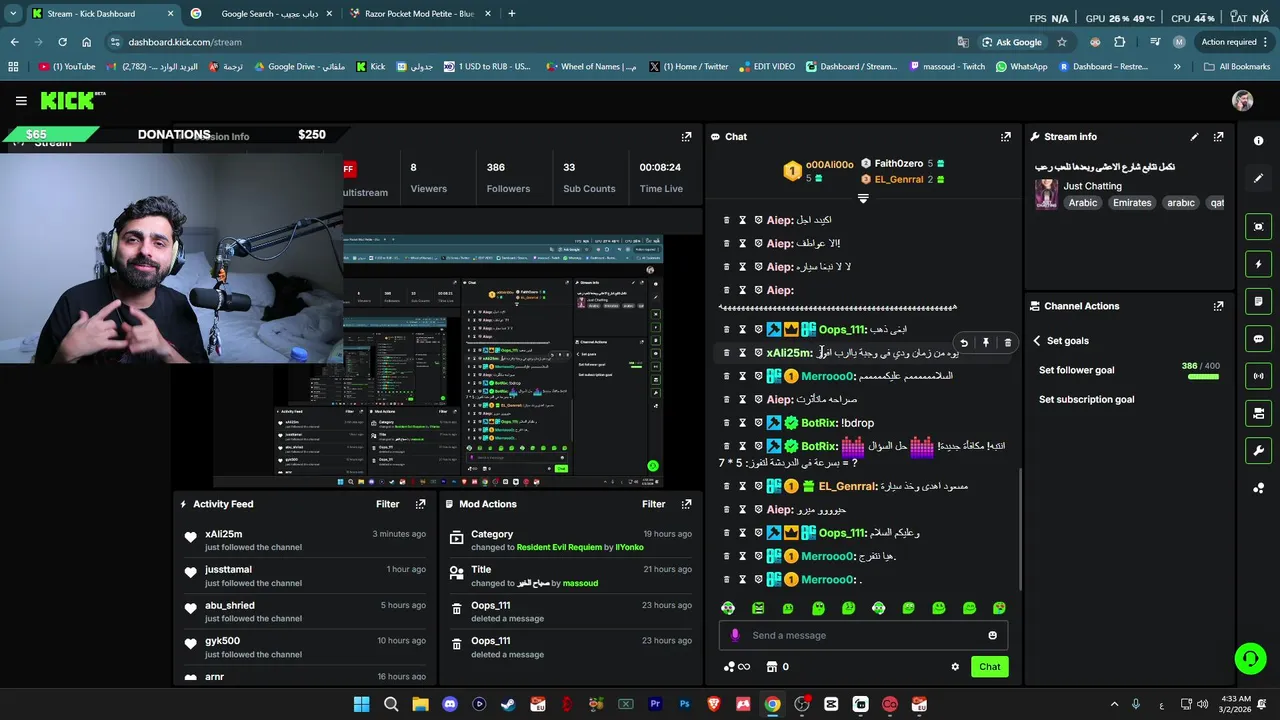Pop out the stream preview session panel
This screenshot has width=1280, height=720.
tap(686, 137)
